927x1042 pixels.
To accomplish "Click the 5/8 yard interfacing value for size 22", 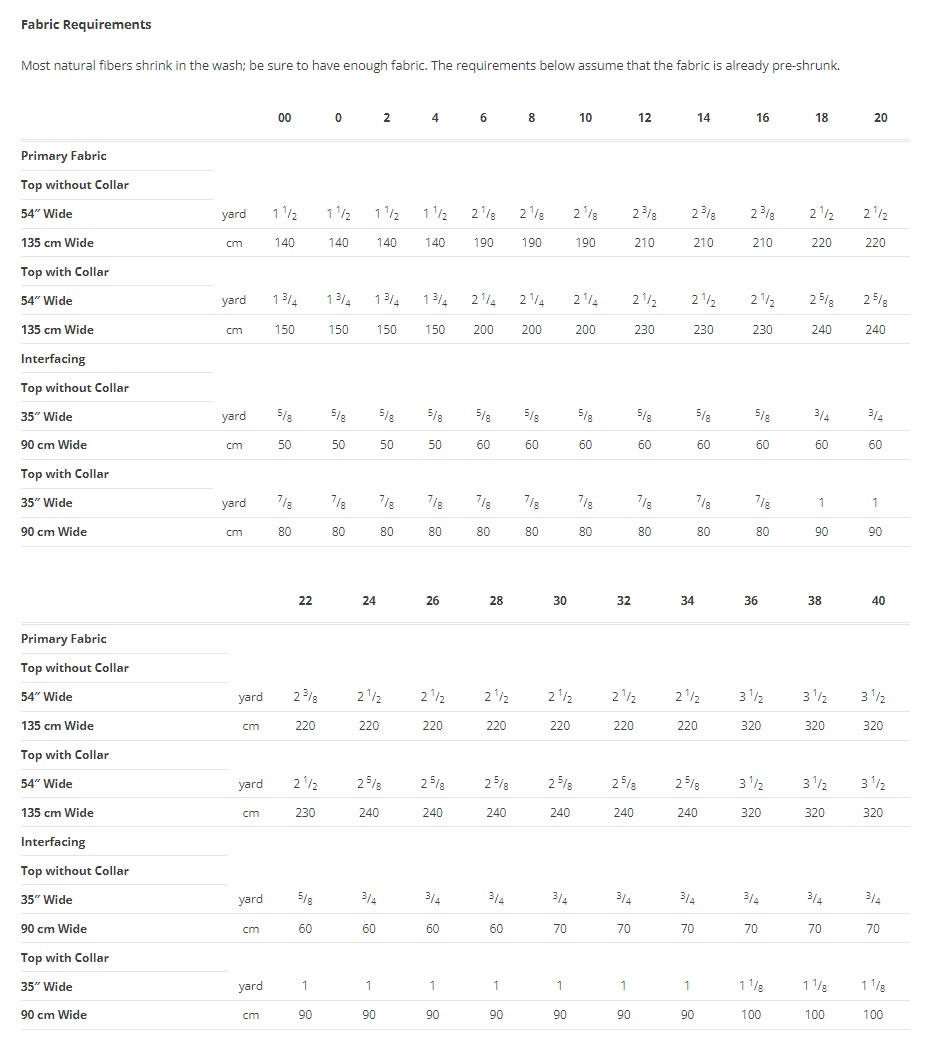I will (305, 899).
